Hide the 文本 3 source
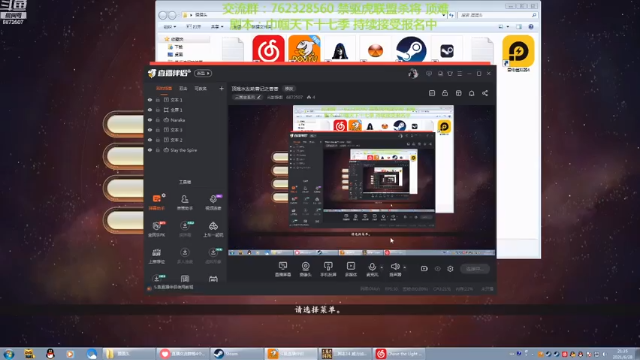Viewport: 640px width, 360px height. click(150, 130)
